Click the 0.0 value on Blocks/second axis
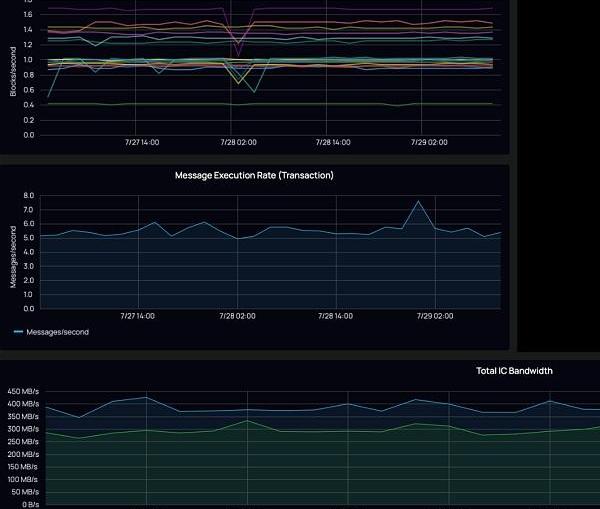600x509 pixels. 27,135
